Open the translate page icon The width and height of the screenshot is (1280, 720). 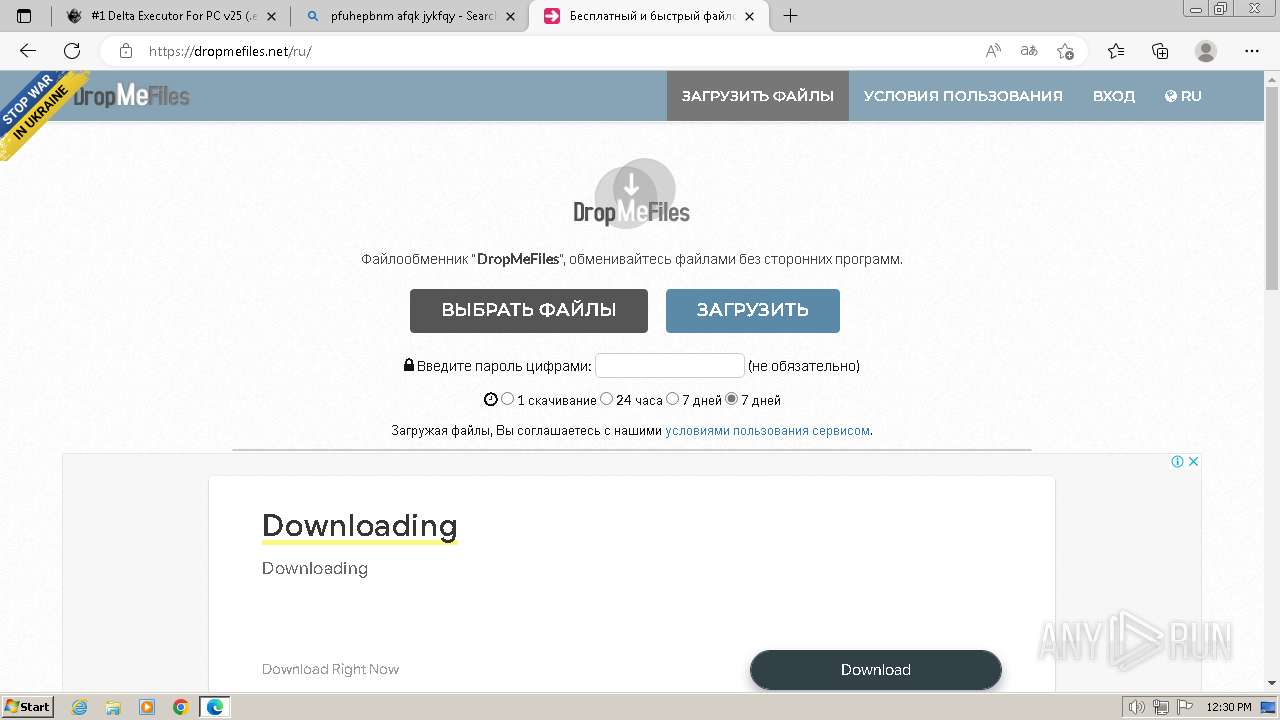[x=1029, y=51]
